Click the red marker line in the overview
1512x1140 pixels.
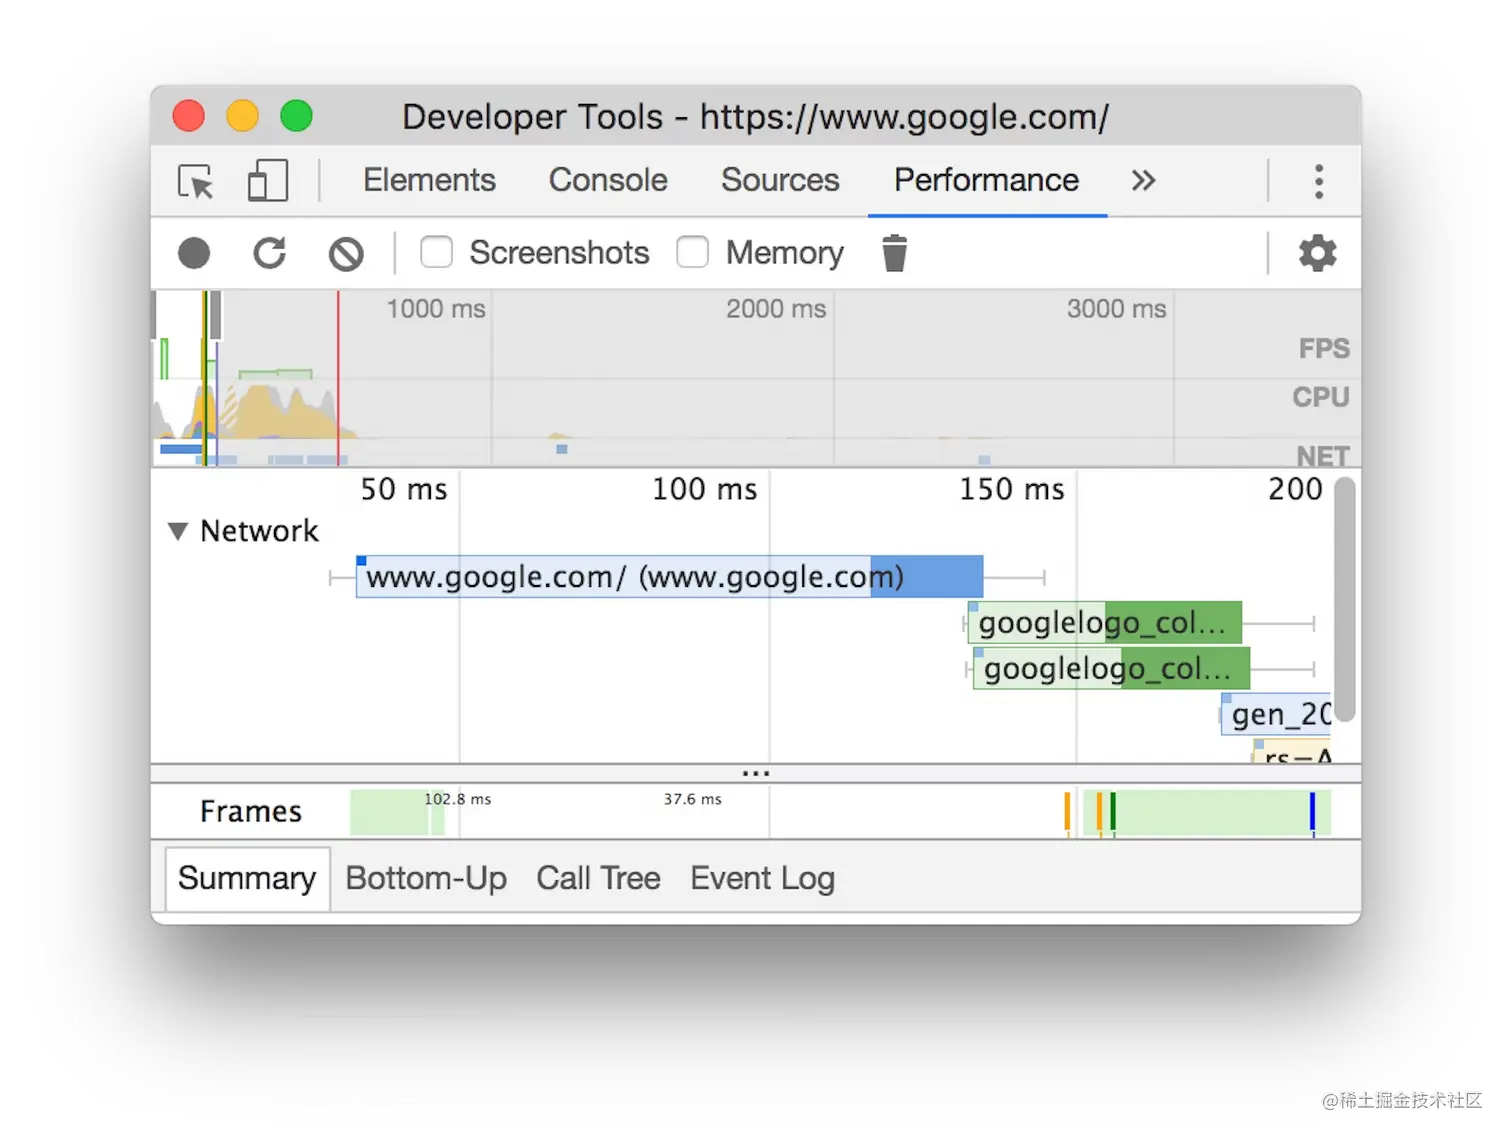pyautogui.click(x=338, y=378)
